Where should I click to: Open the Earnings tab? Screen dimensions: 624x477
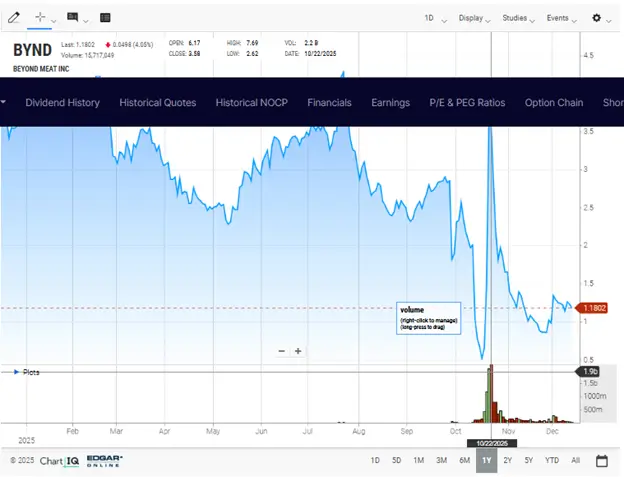[390, 103]
